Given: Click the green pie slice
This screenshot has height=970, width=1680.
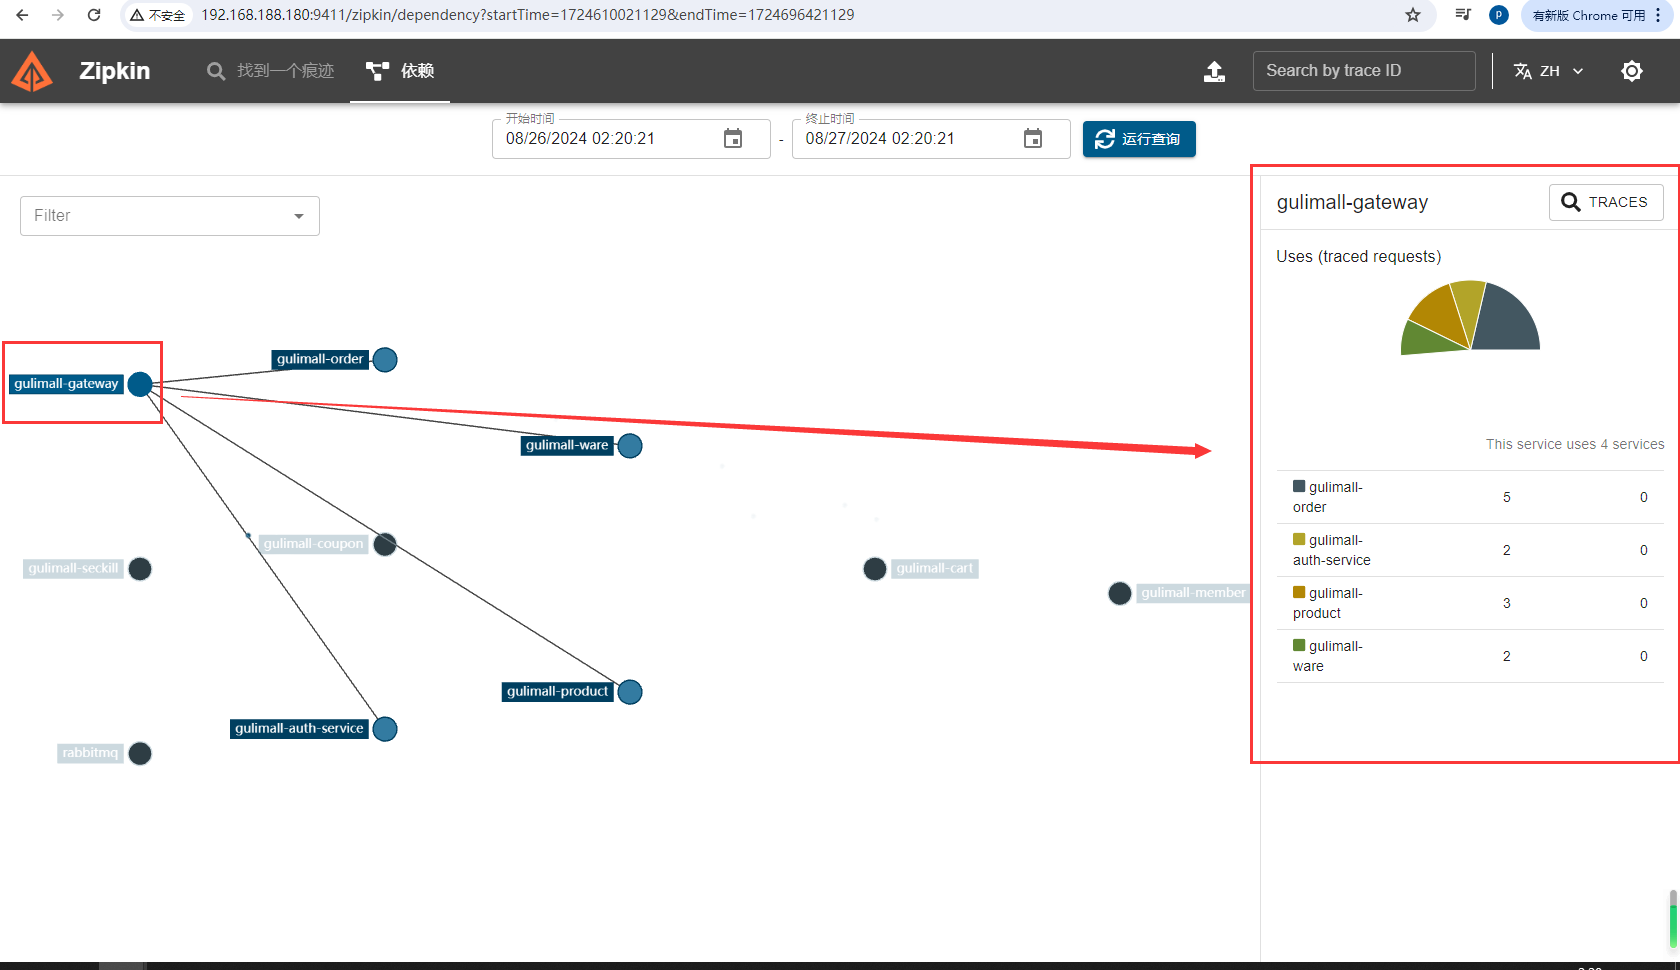Looking at the screenshot, I should (x=1428, y=340).
